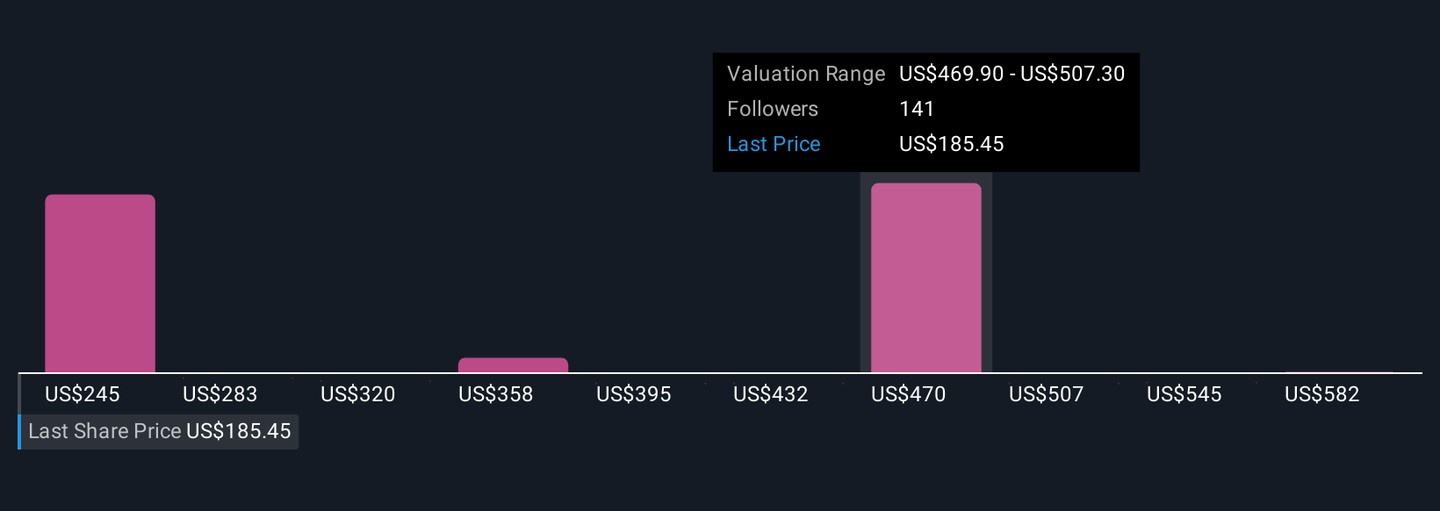Viewport: 1440px width, 511px height.
Task: Click the US$545 axis label
Action: pyautogui.click(x=1184, y=394)
